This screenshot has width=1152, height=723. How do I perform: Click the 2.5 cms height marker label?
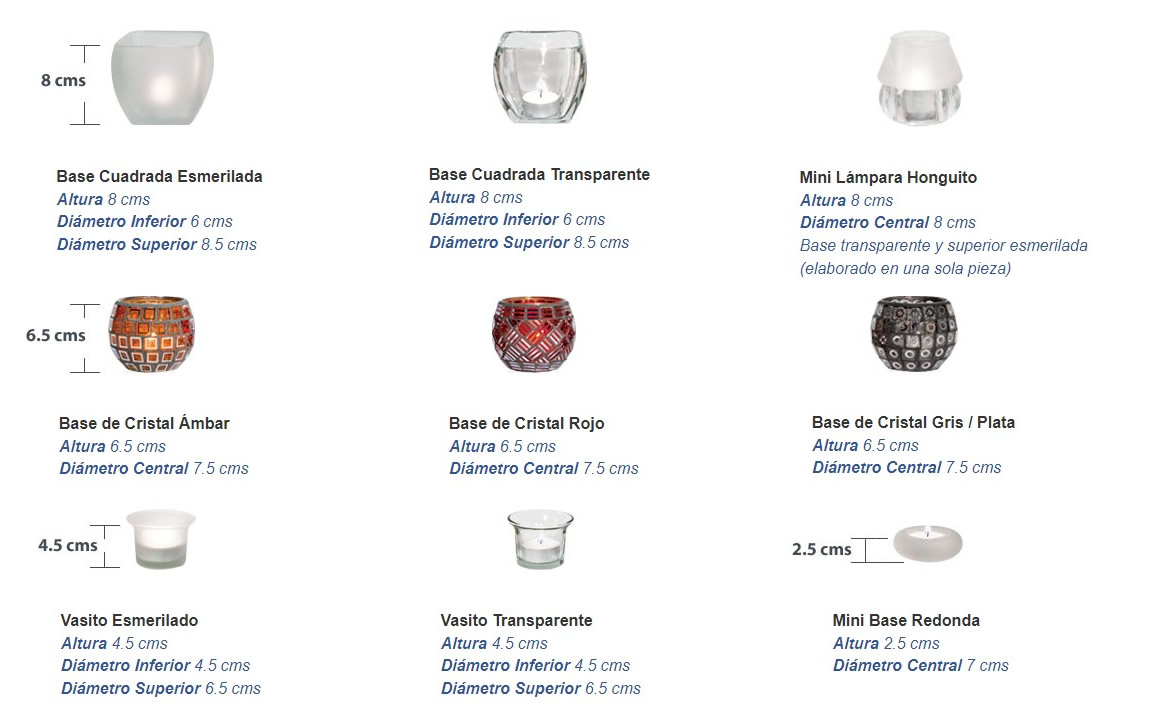tap(821, 549)
